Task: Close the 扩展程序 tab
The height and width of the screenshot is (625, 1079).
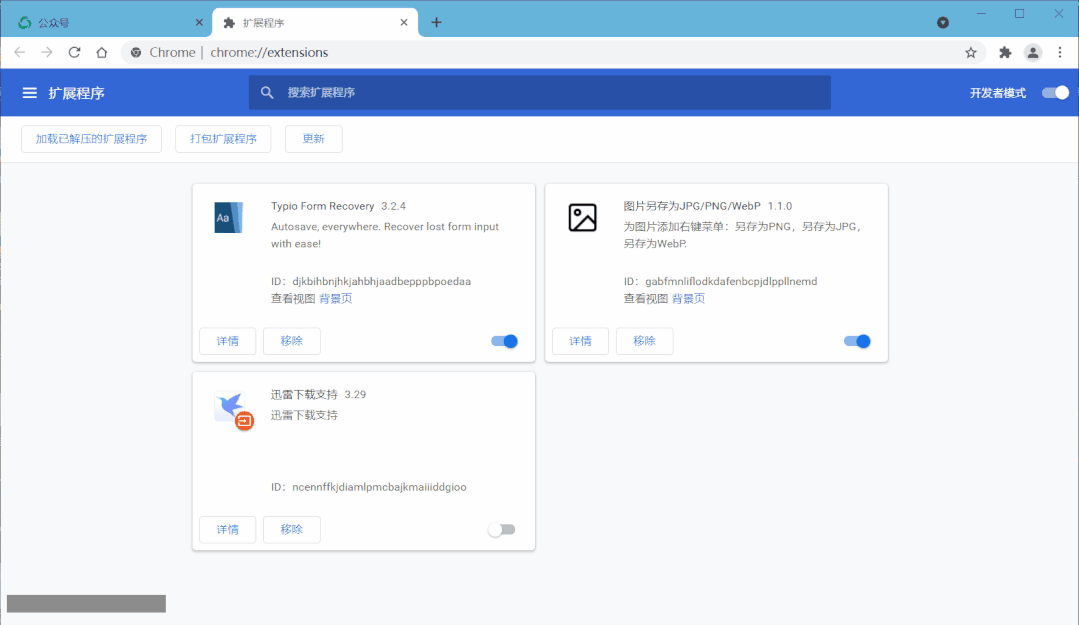Action: click(x=404, y=23)
